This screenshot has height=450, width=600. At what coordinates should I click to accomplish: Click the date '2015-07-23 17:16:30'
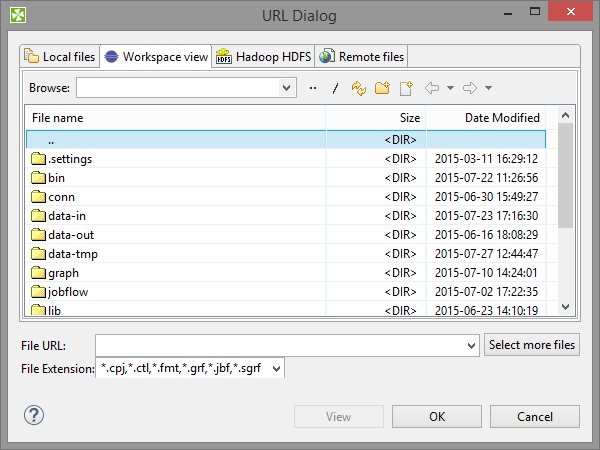(x=486, y=216)
